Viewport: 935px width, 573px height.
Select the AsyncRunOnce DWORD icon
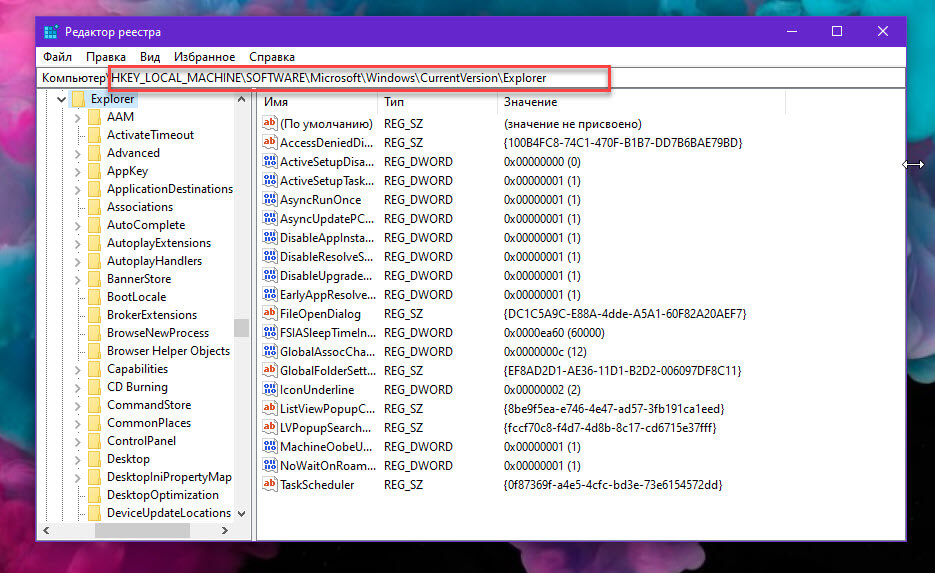pyautogui.click(x=270, y=200)
